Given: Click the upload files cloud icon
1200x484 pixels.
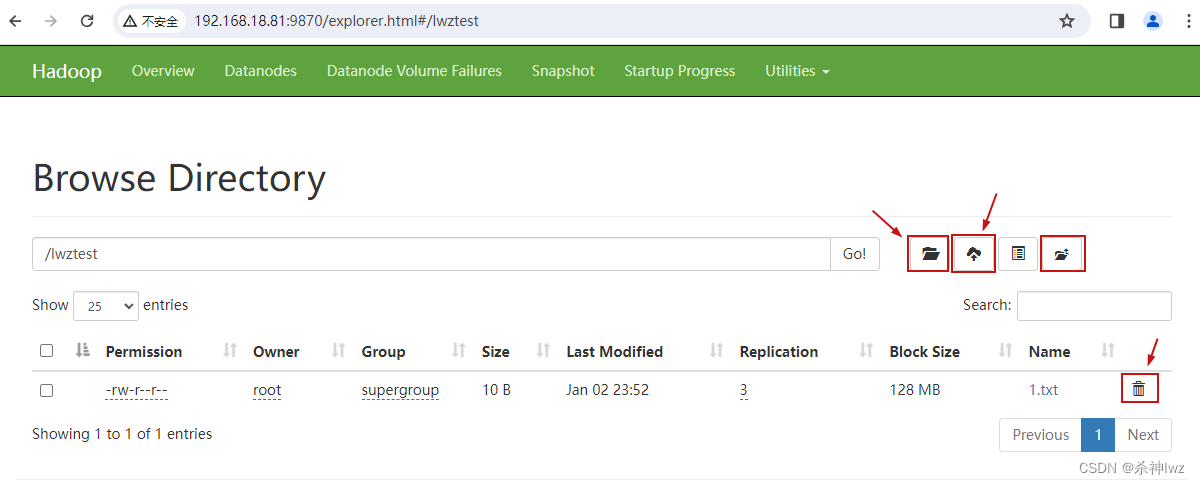Looking at the screenshot, I should tap(974, 254).
